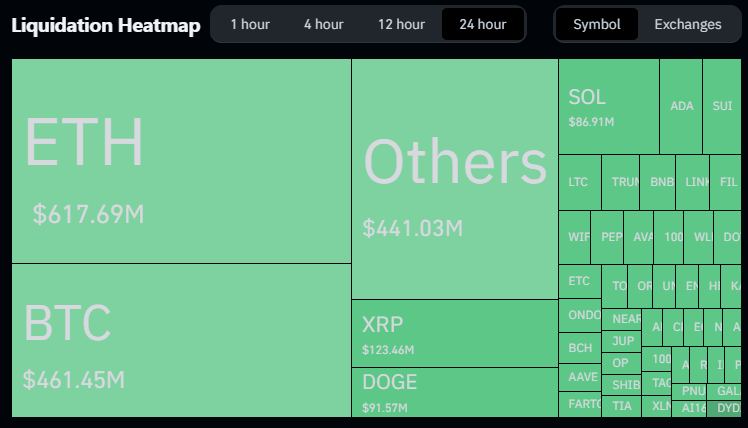
Task: Click the Others $441.03M block
Action: point(454,179)
